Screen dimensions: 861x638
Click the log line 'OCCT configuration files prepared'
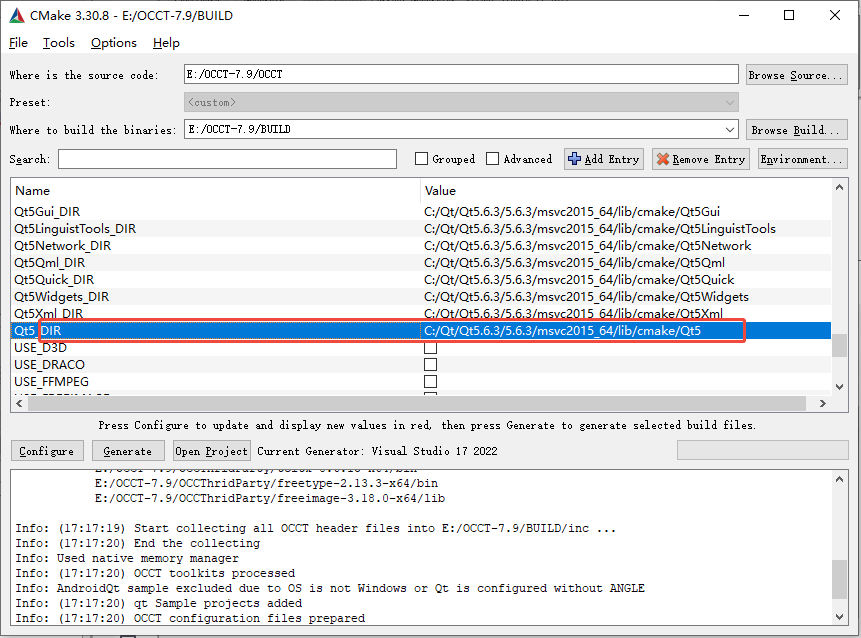190,618
